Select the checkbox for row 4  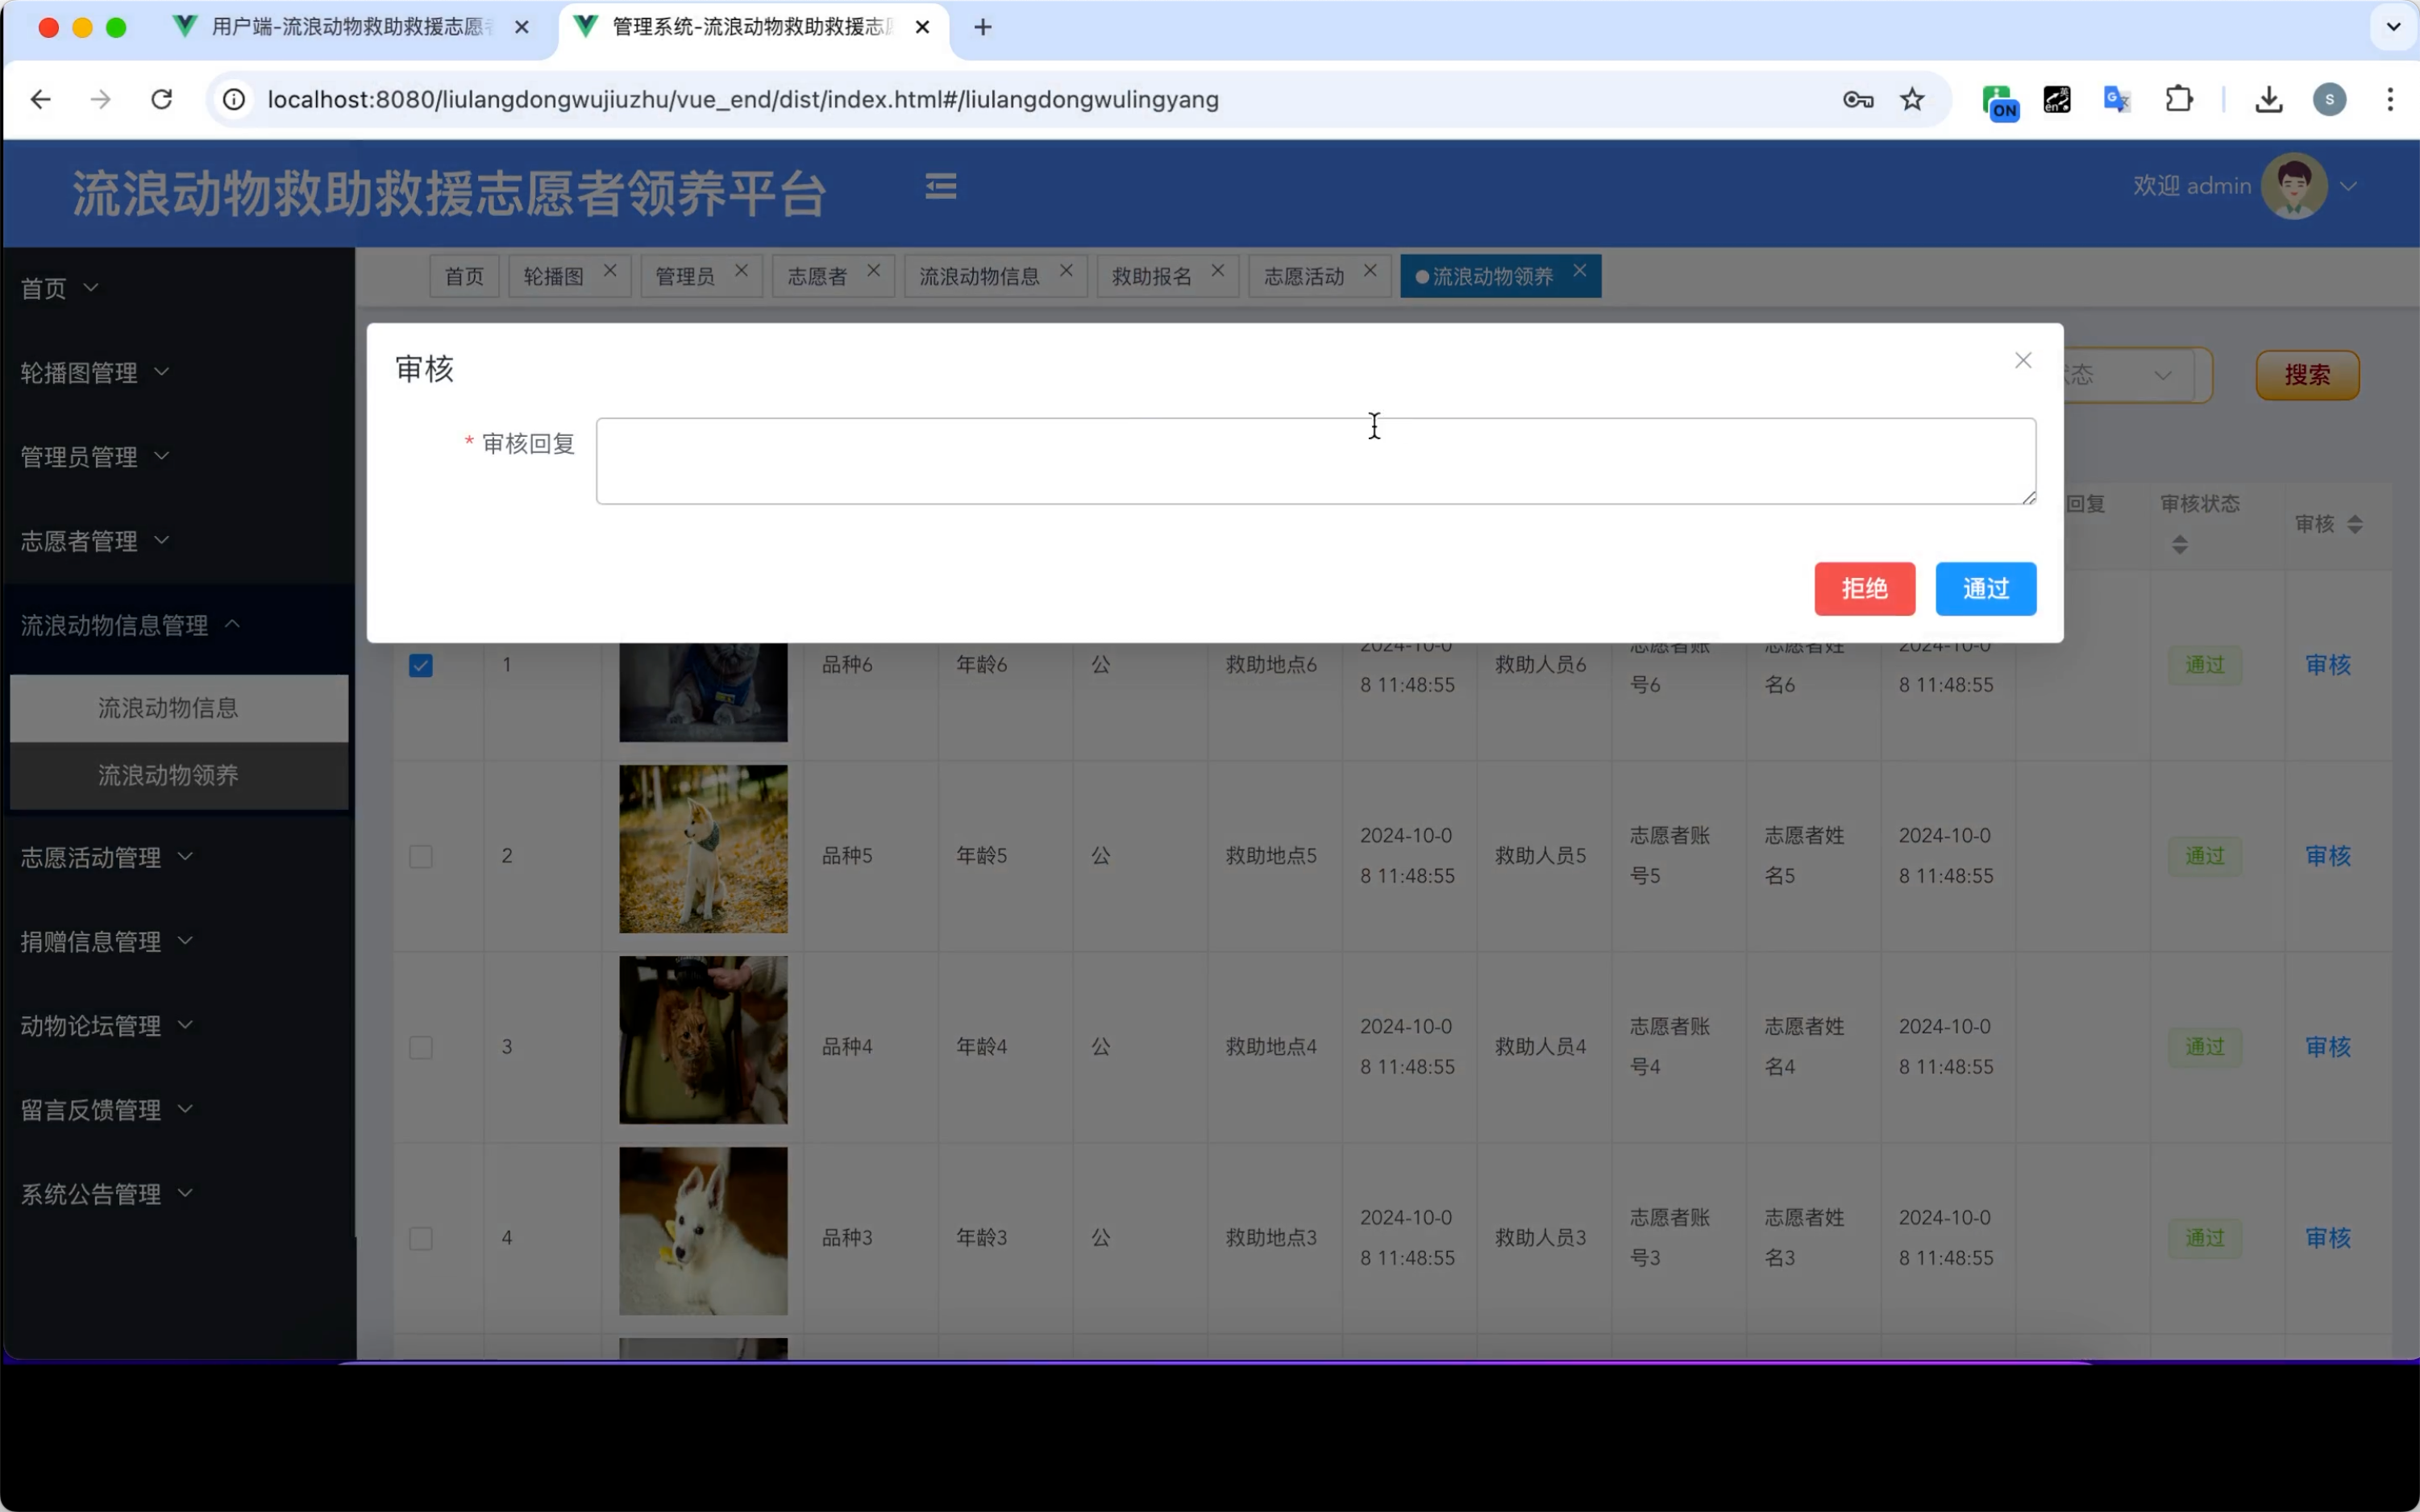point(421,1238)
